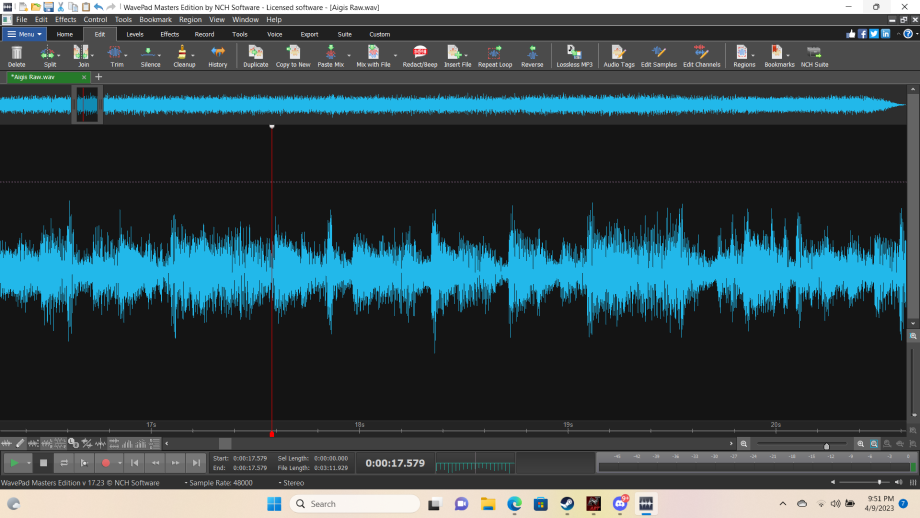Switch to the Levels ribbon tab
Viewport: 920px width, 518px height.
click(x=134, y=34)
